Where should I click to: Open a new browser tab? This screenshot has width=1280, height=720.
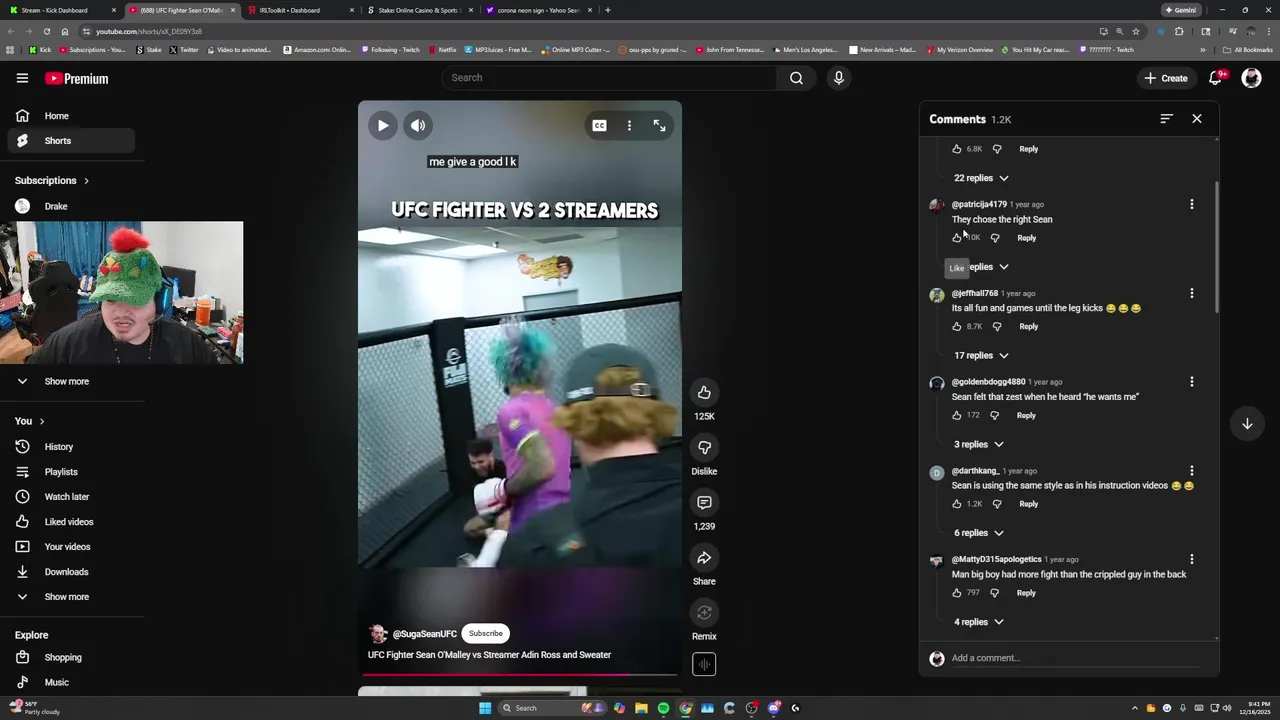coord(608,10)
